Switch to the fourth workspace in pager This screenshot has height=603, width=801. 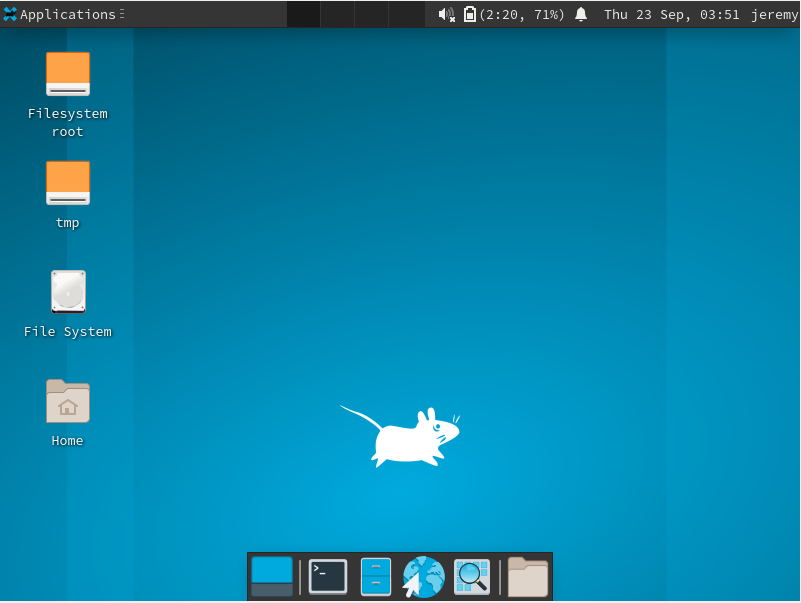click(x=406, y=14)
